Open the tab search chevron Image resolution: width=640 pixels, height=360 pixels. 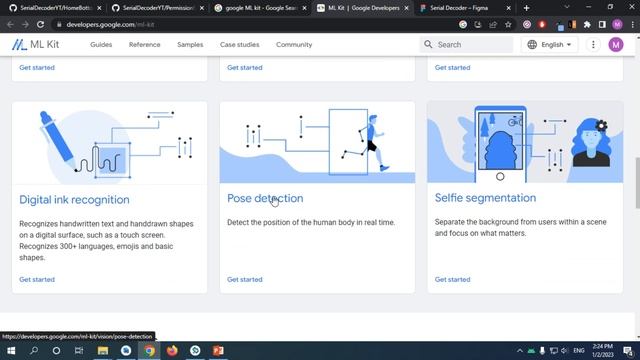coord(567,7)
